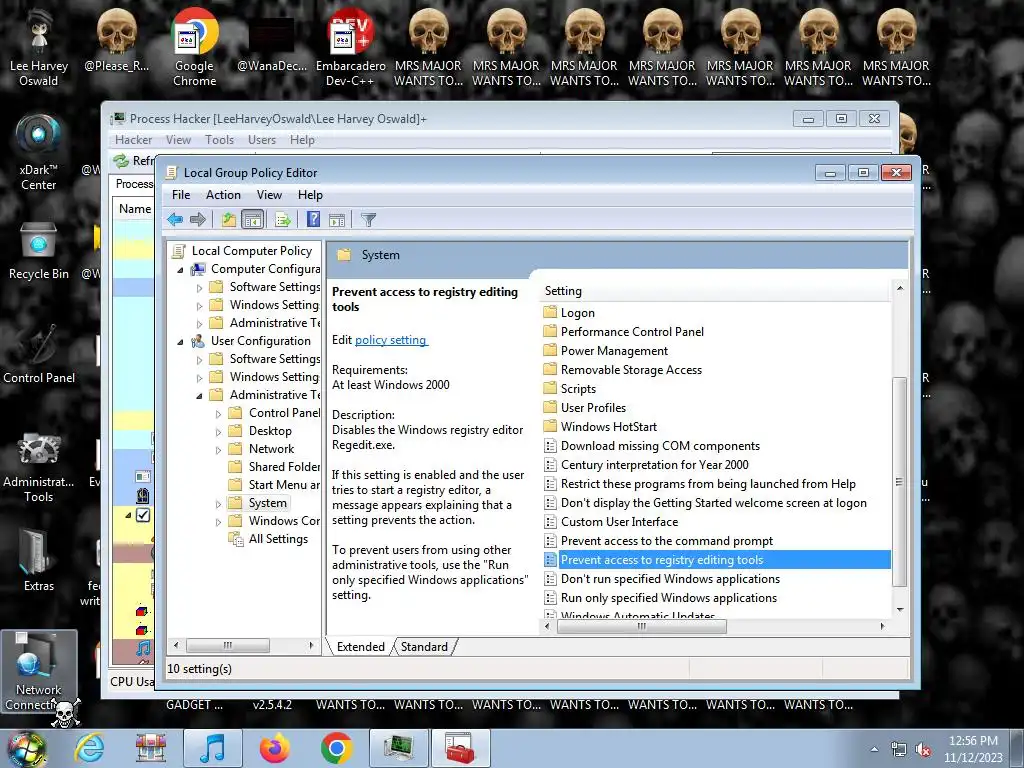Open Google Chrome desktop shortcut
Screen dimensions: 1024x768
pyautogui.click(x=195, y=48)
